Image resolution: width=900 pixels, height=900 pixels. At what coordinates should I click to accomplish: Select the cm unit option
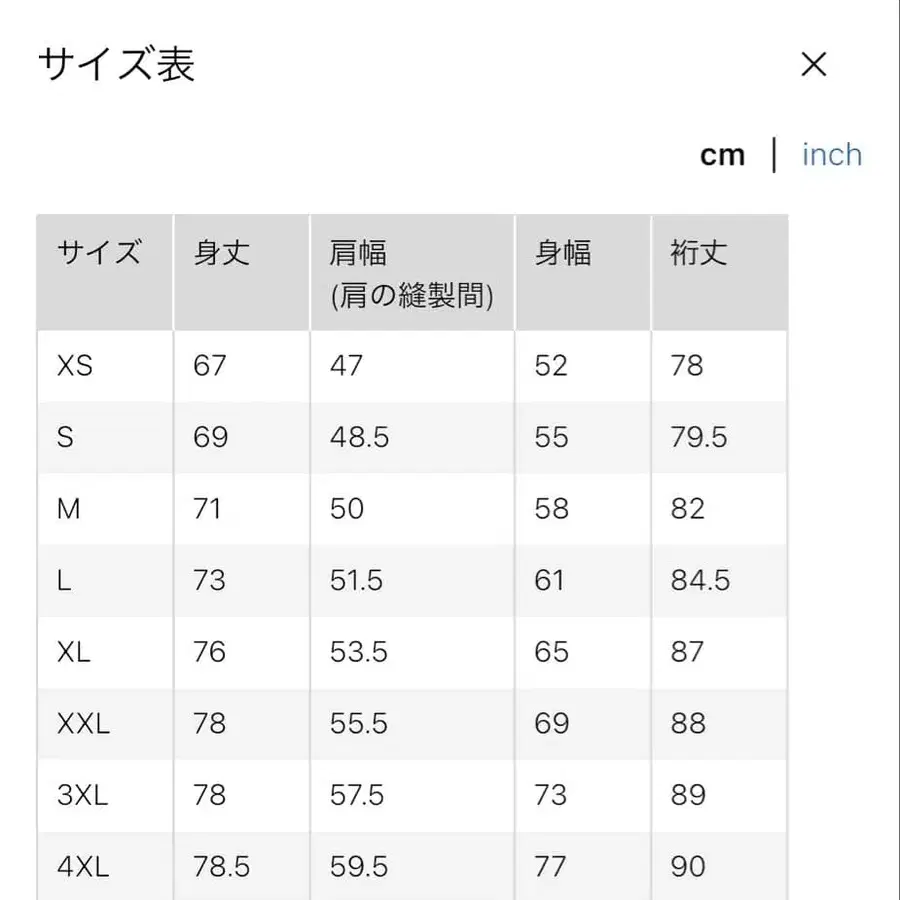(722, 154)
